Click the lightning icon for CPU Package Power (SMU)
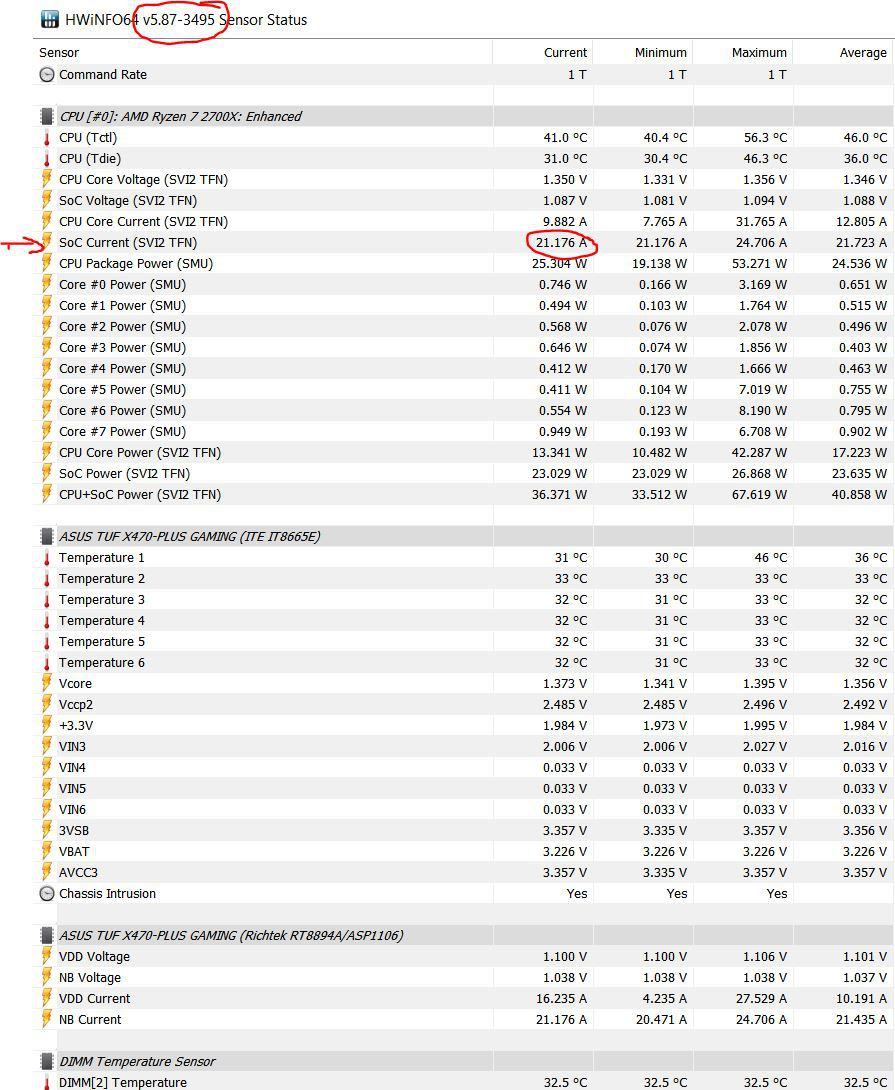The image size is (895, 1090). (47, 263)
